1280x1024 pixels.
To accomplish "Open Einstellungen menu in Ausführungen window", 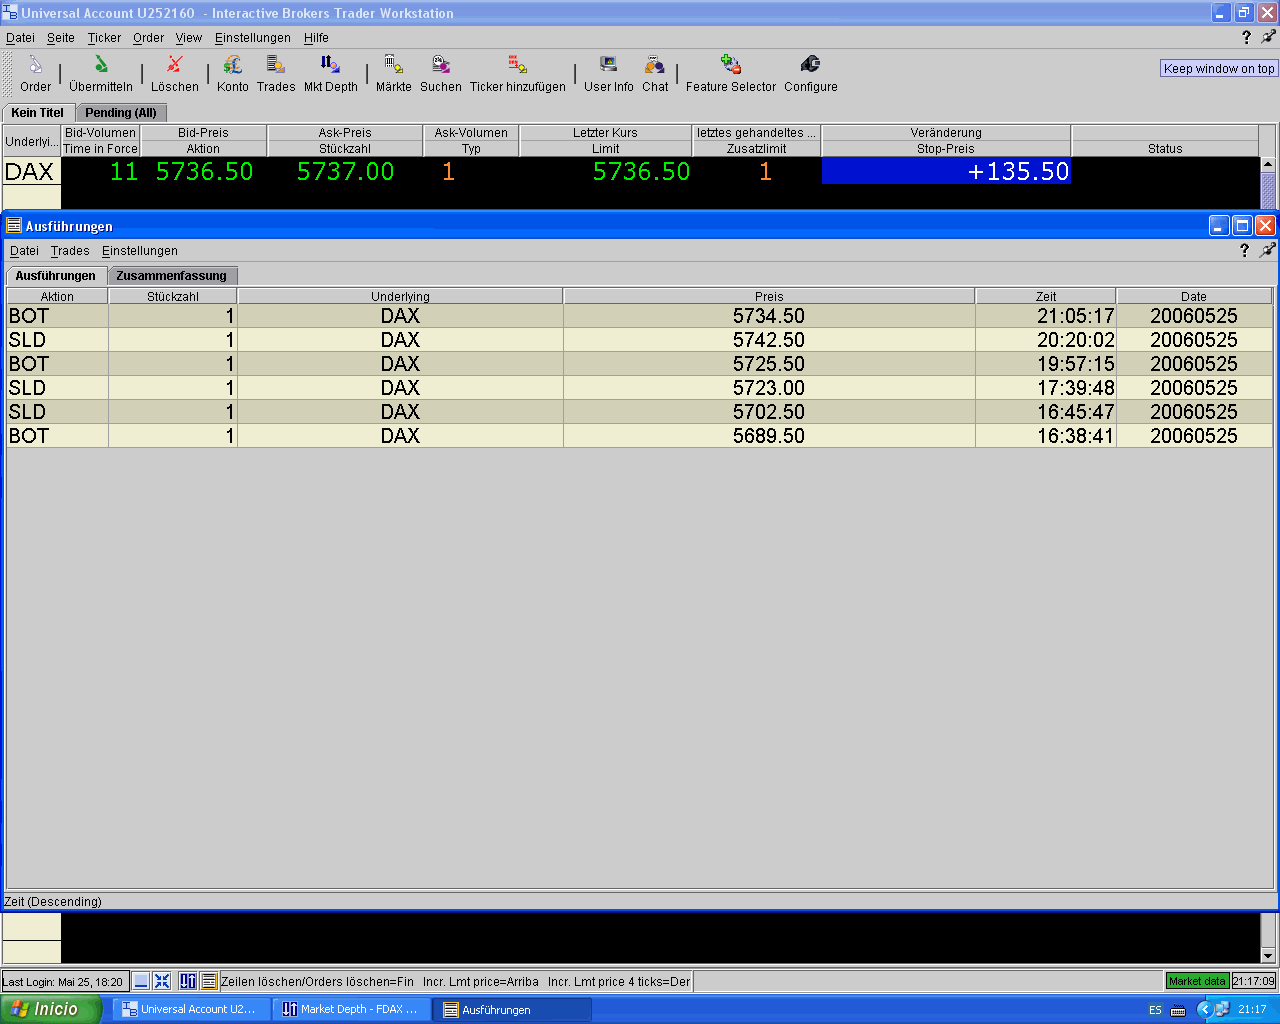I will click(140, 251).
